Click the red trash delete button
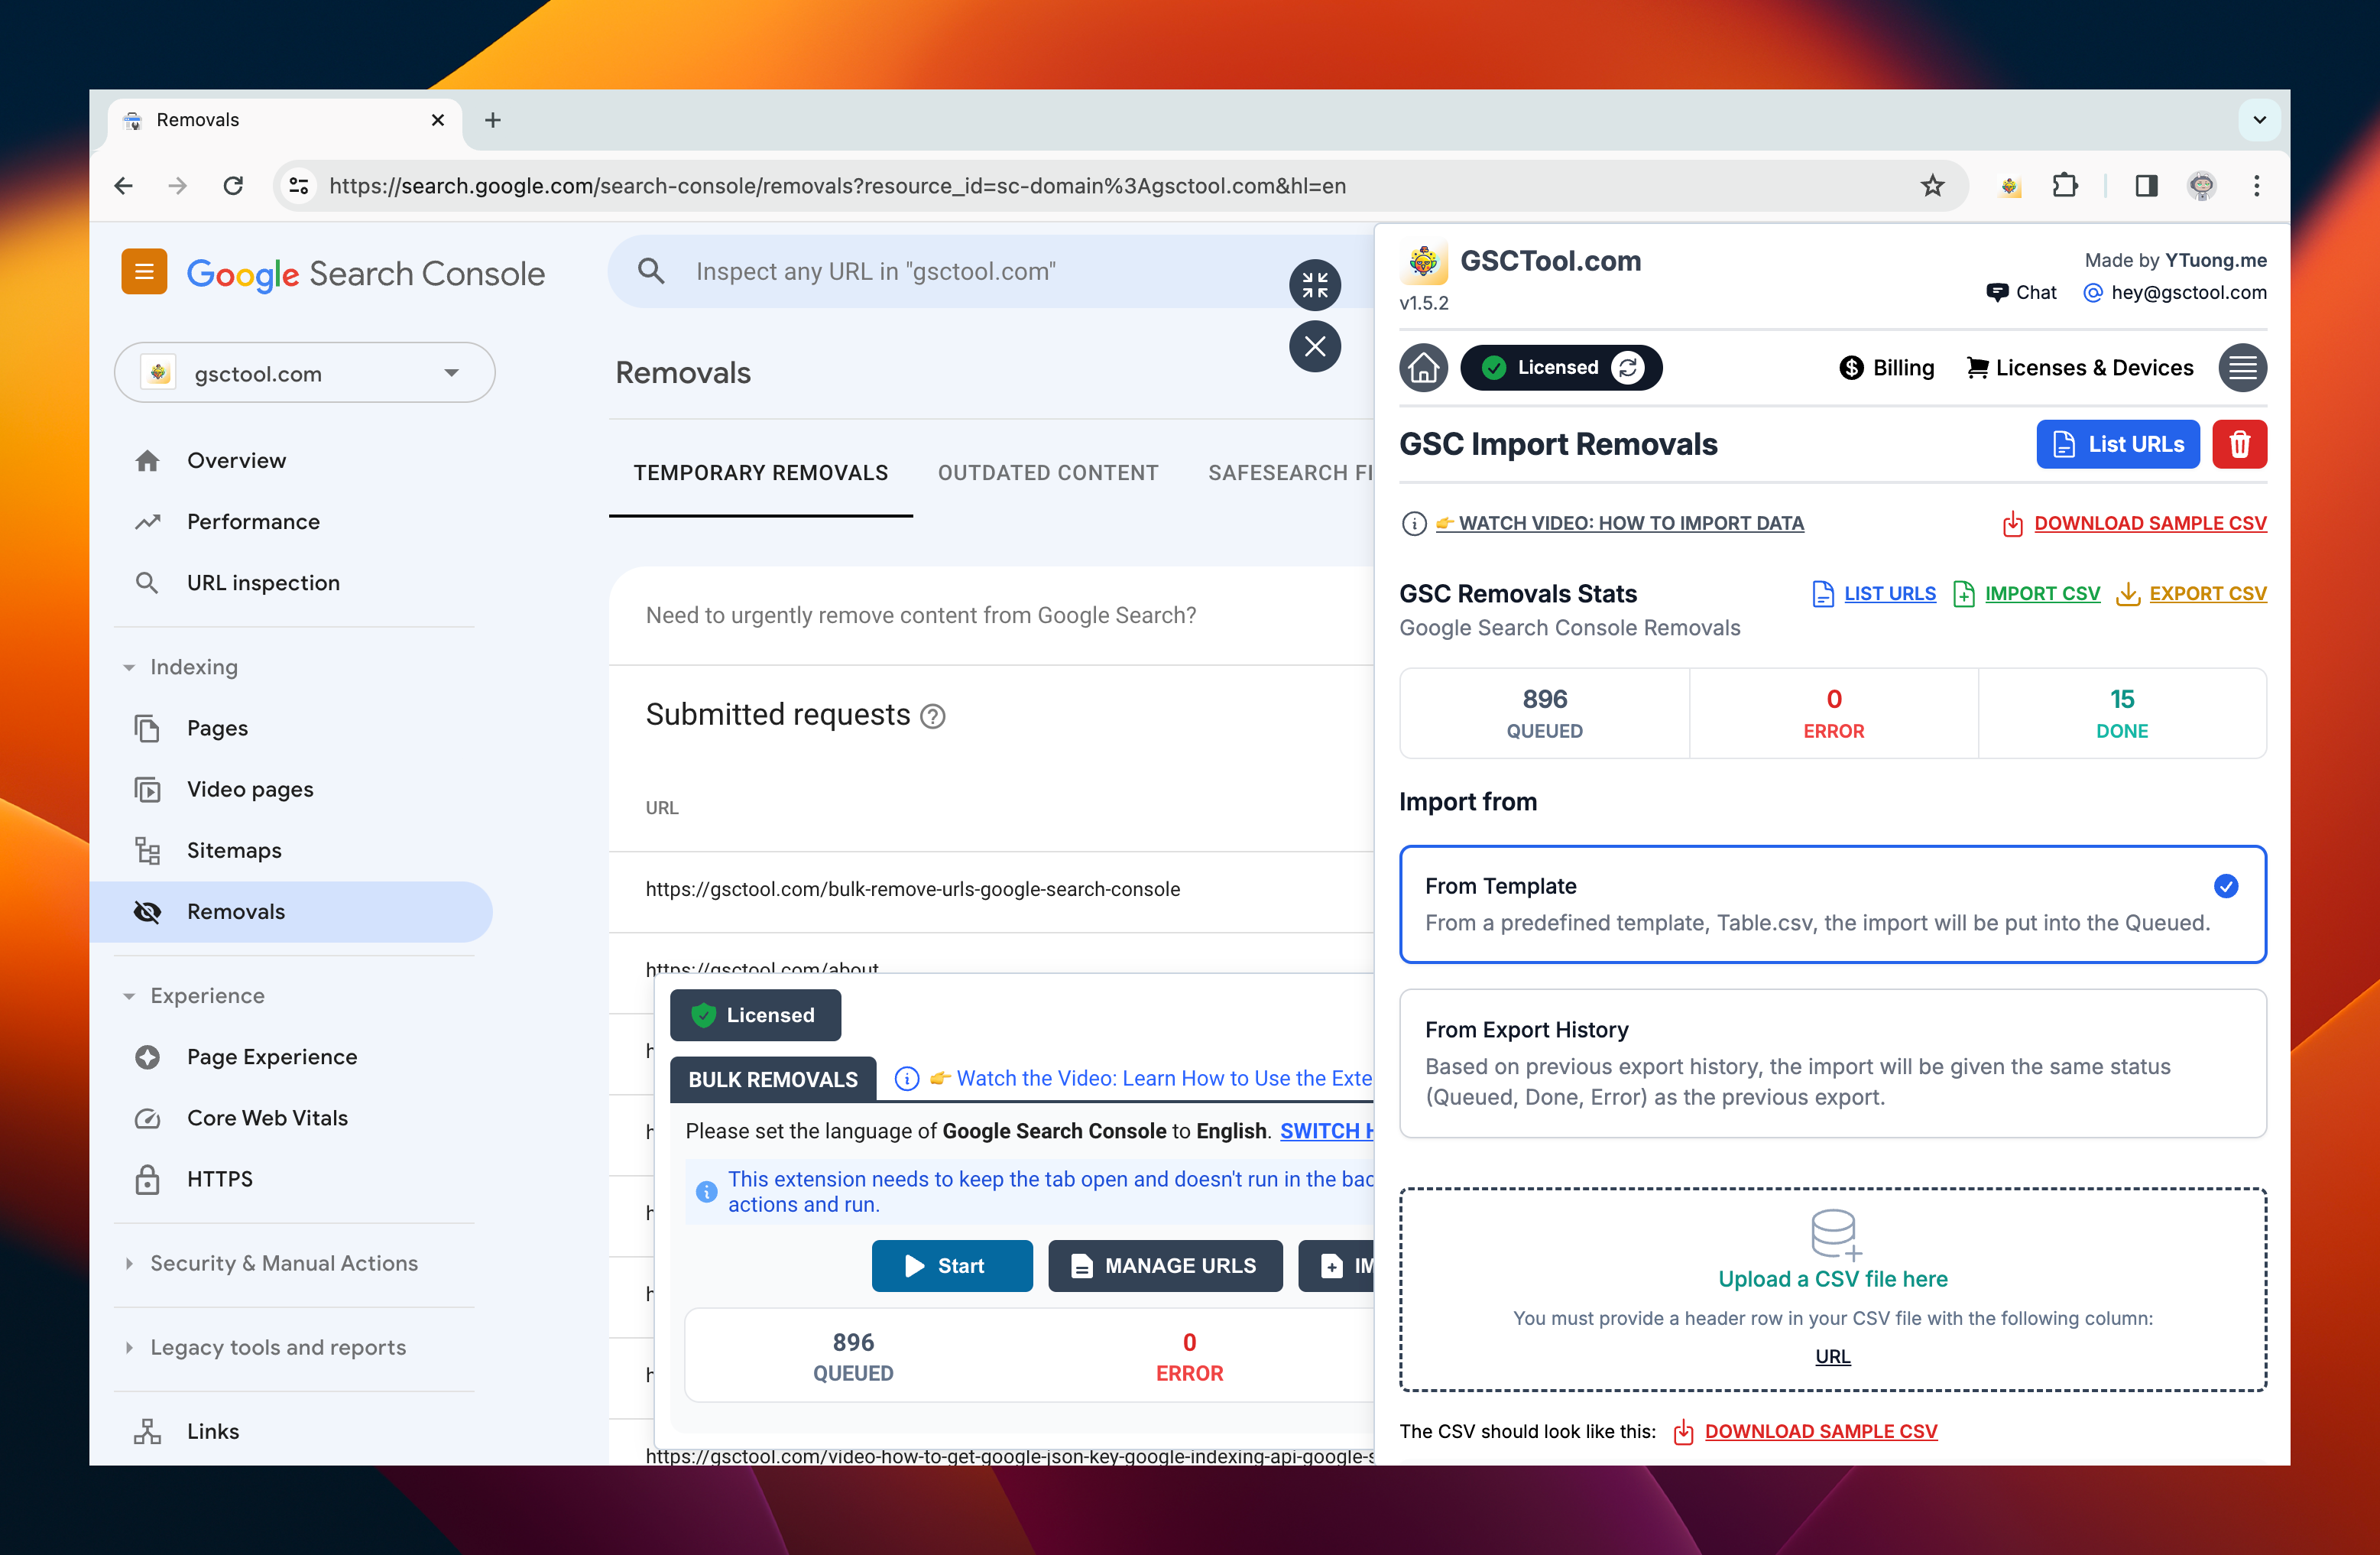The height and width of the screenshot is (1555, 2380). click(2239, 444)
